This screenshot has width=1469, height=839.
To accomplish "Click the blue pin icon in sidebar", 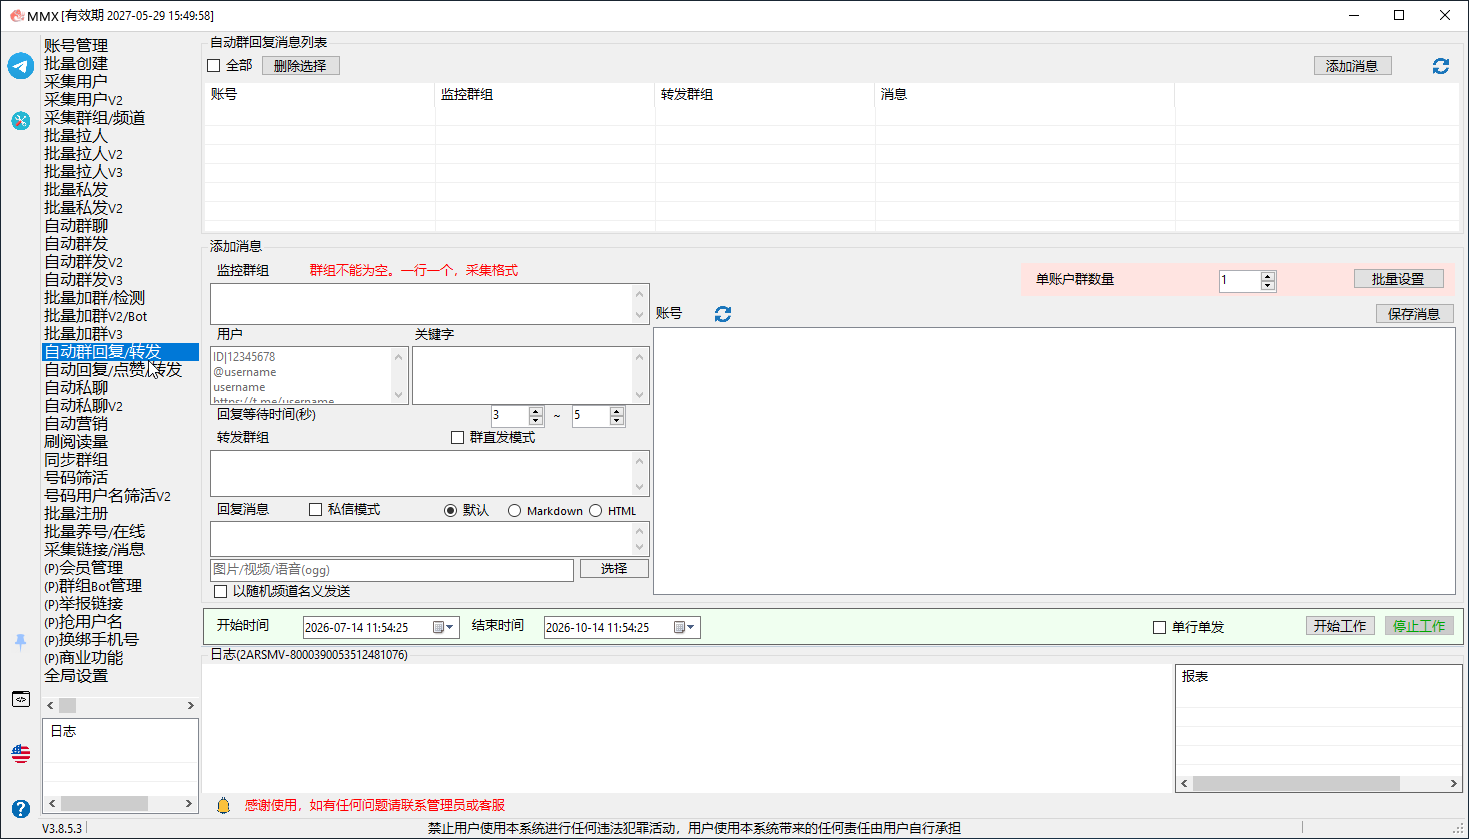I will coord(21,642).
